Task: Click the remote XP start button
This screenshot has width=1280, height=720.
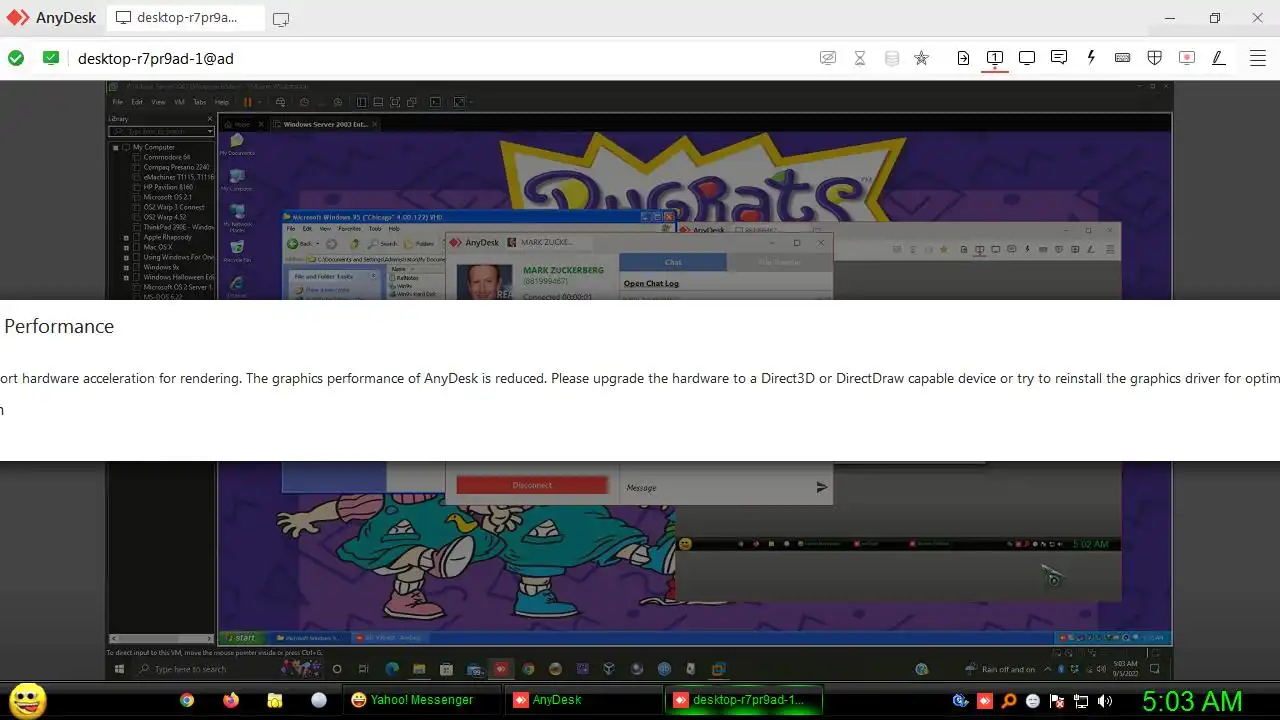Action: (x=241, y=637)
